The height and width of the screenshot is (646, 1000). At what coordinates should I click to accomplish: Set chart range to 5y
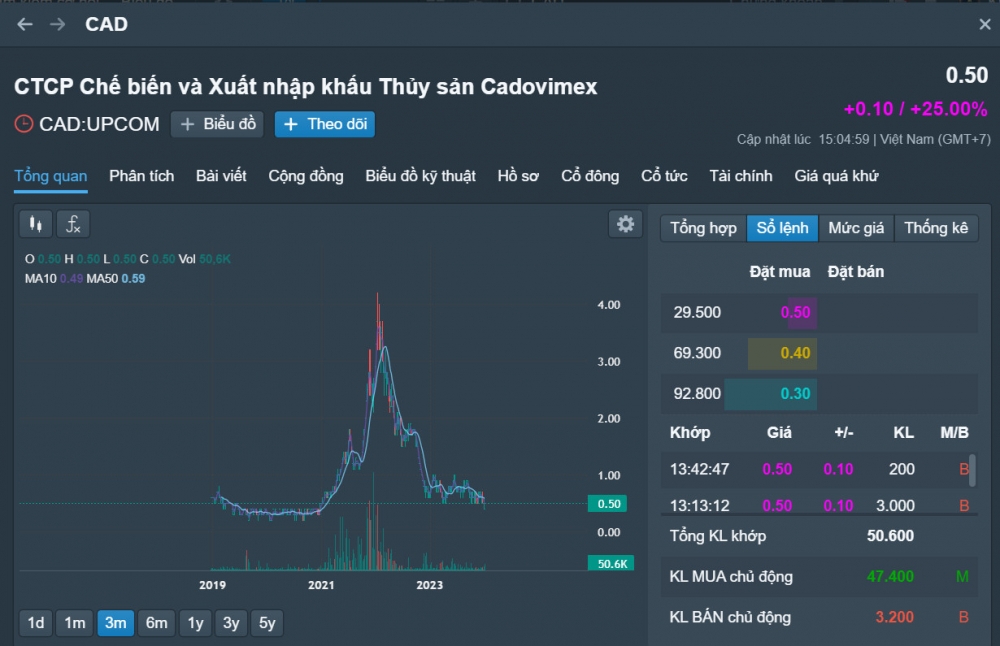click(267, 622)
